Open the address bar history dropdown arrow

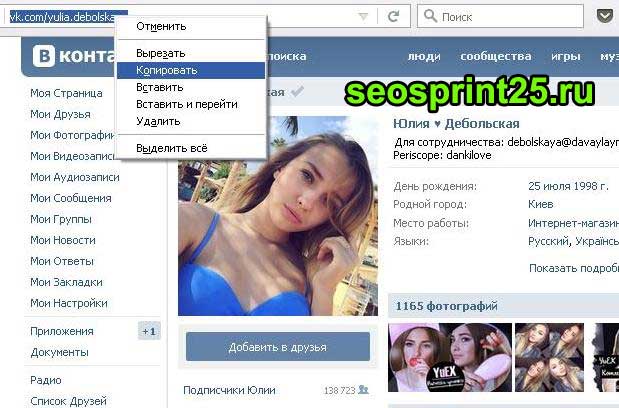click(363, 17)
